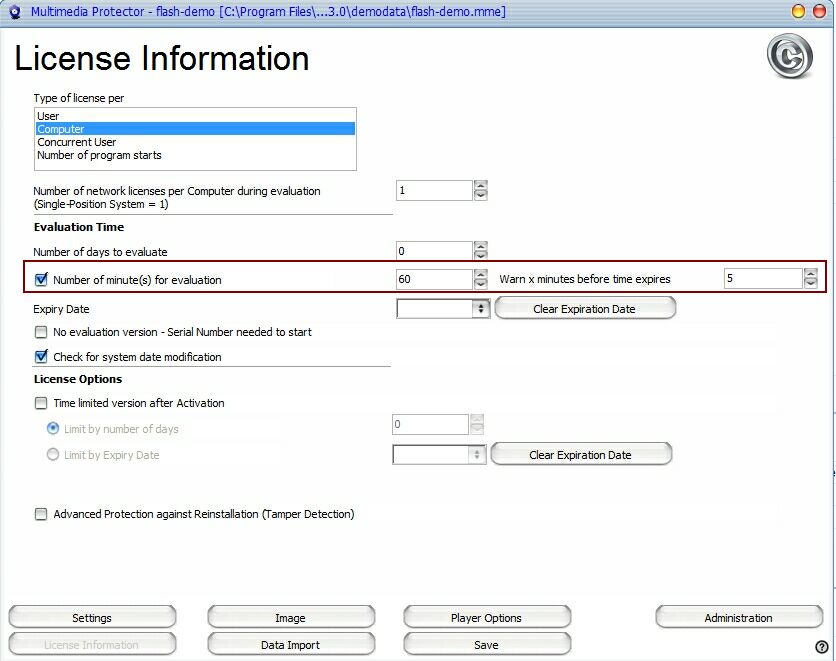Enable No evaluation version checkbox
Viewport: 836px width, 661px height.
[x=41, y=332]
